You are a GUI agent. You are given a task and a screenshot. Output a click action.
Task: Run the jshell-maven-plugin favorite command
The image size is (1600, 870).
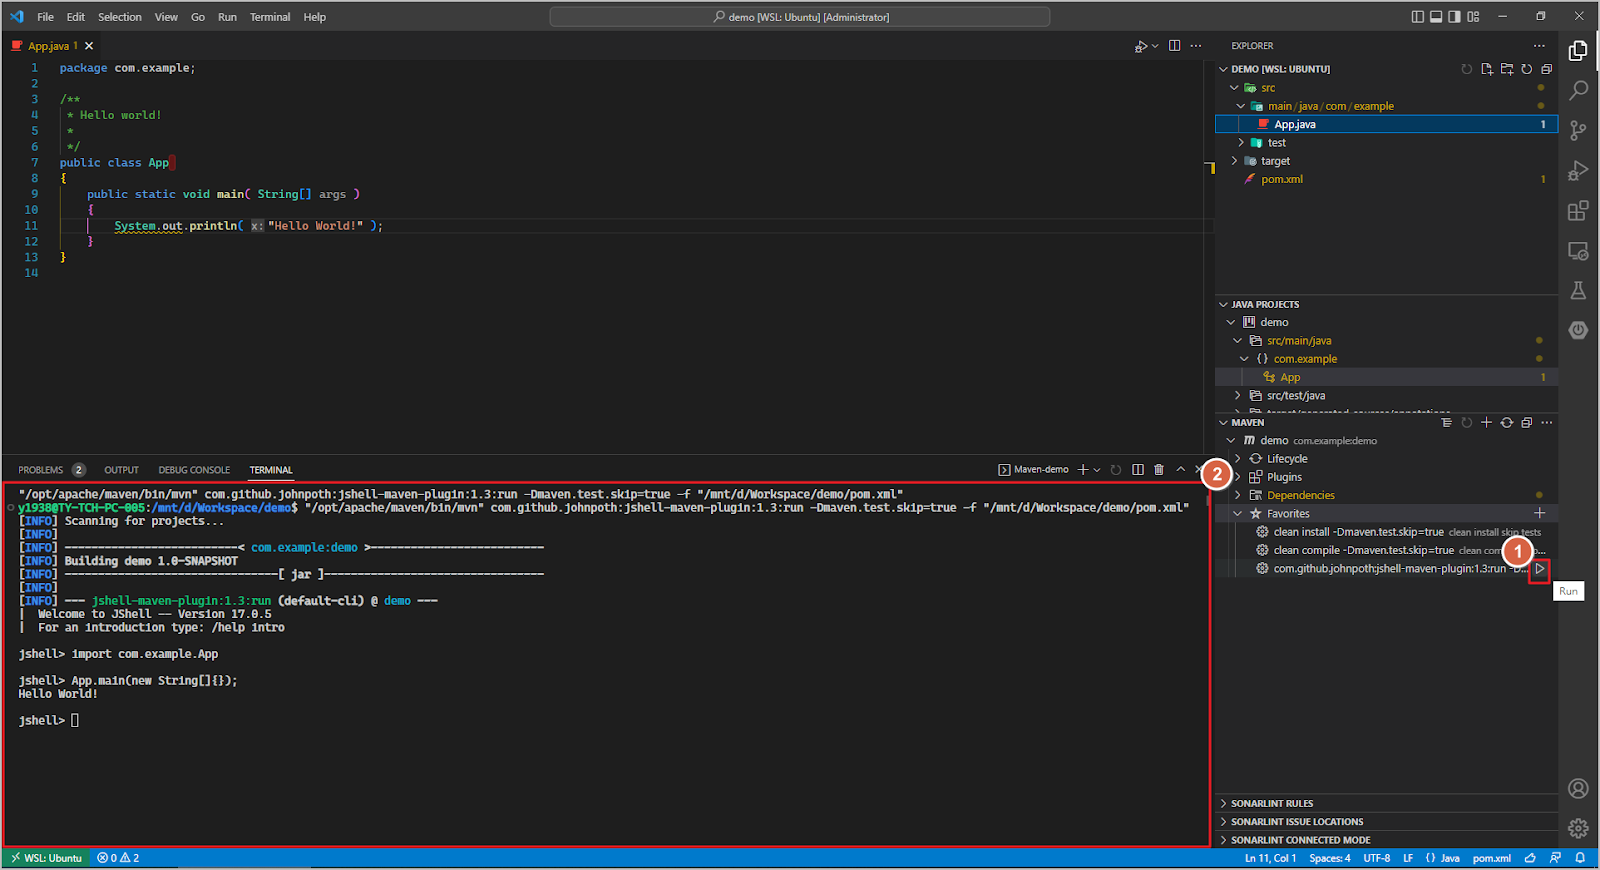[1540, 569]
